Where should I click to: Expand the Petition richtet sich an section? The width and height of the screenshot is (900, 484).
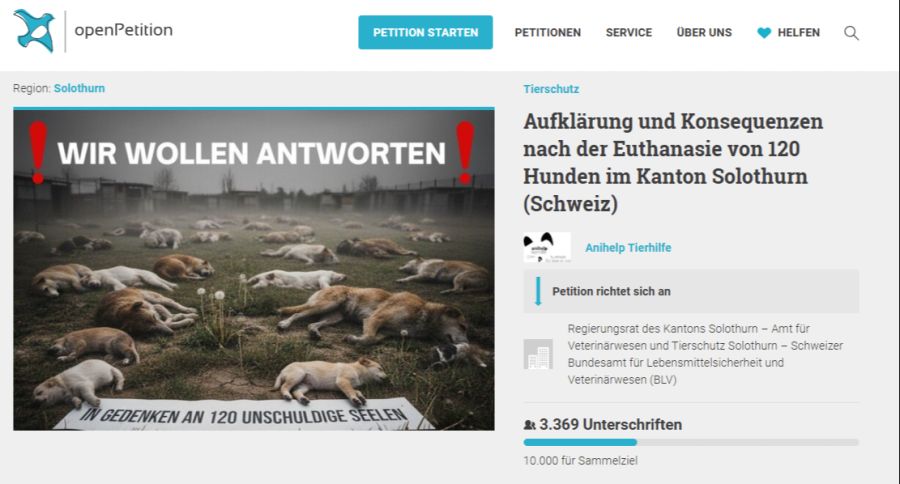click(x=691, y=291)
